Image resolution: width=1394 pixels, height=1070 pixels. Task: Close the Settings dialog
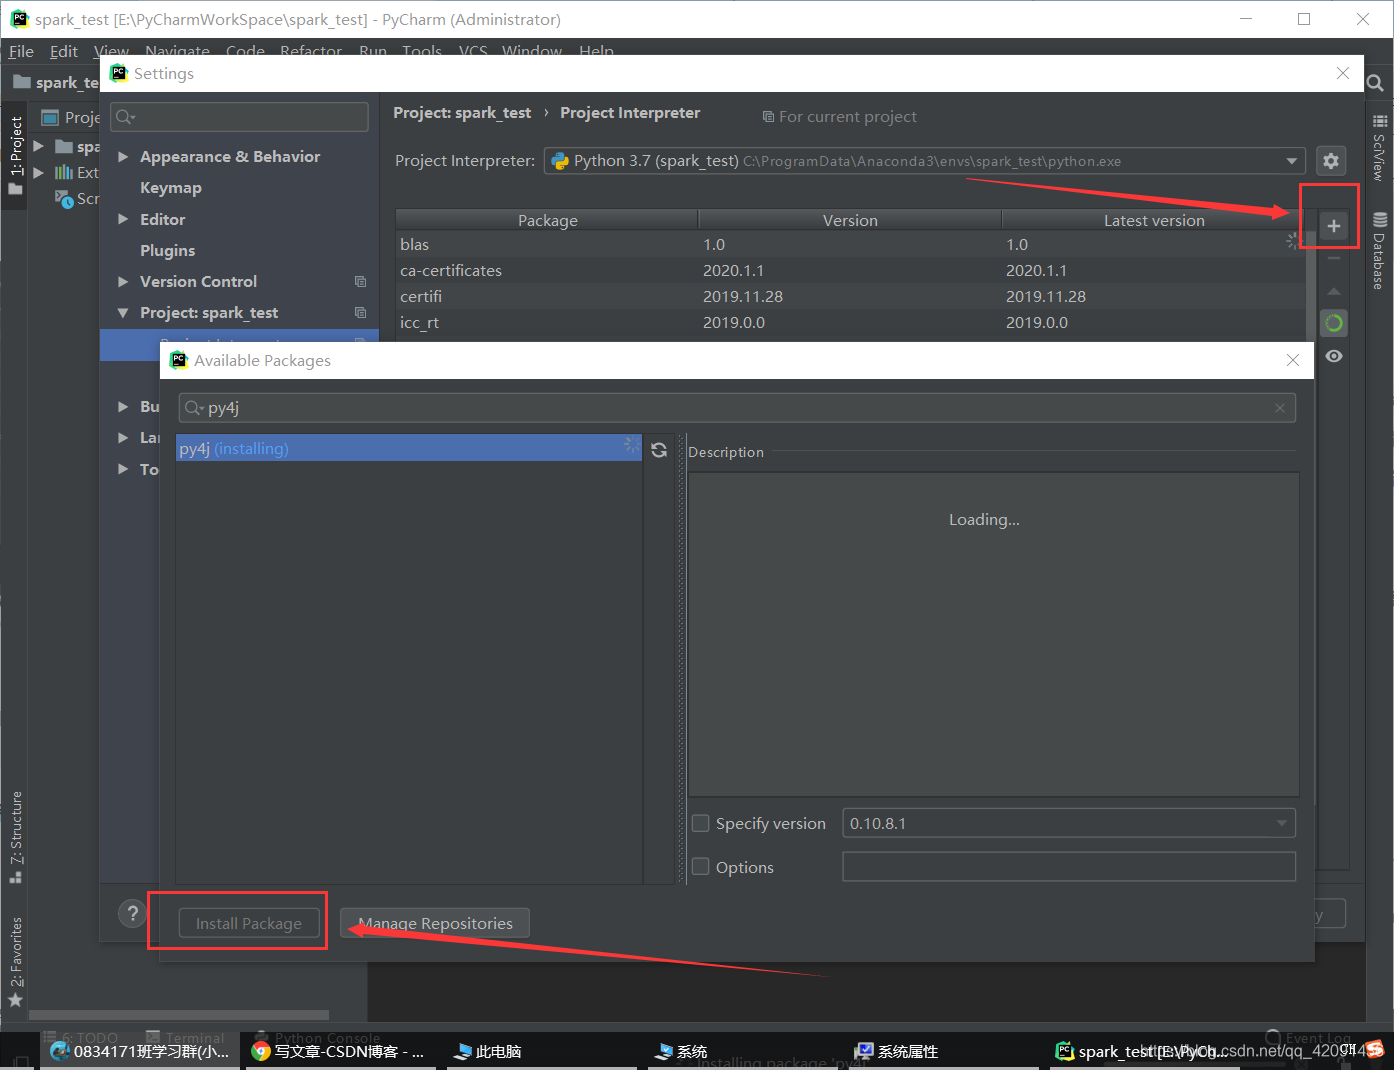1343,73
